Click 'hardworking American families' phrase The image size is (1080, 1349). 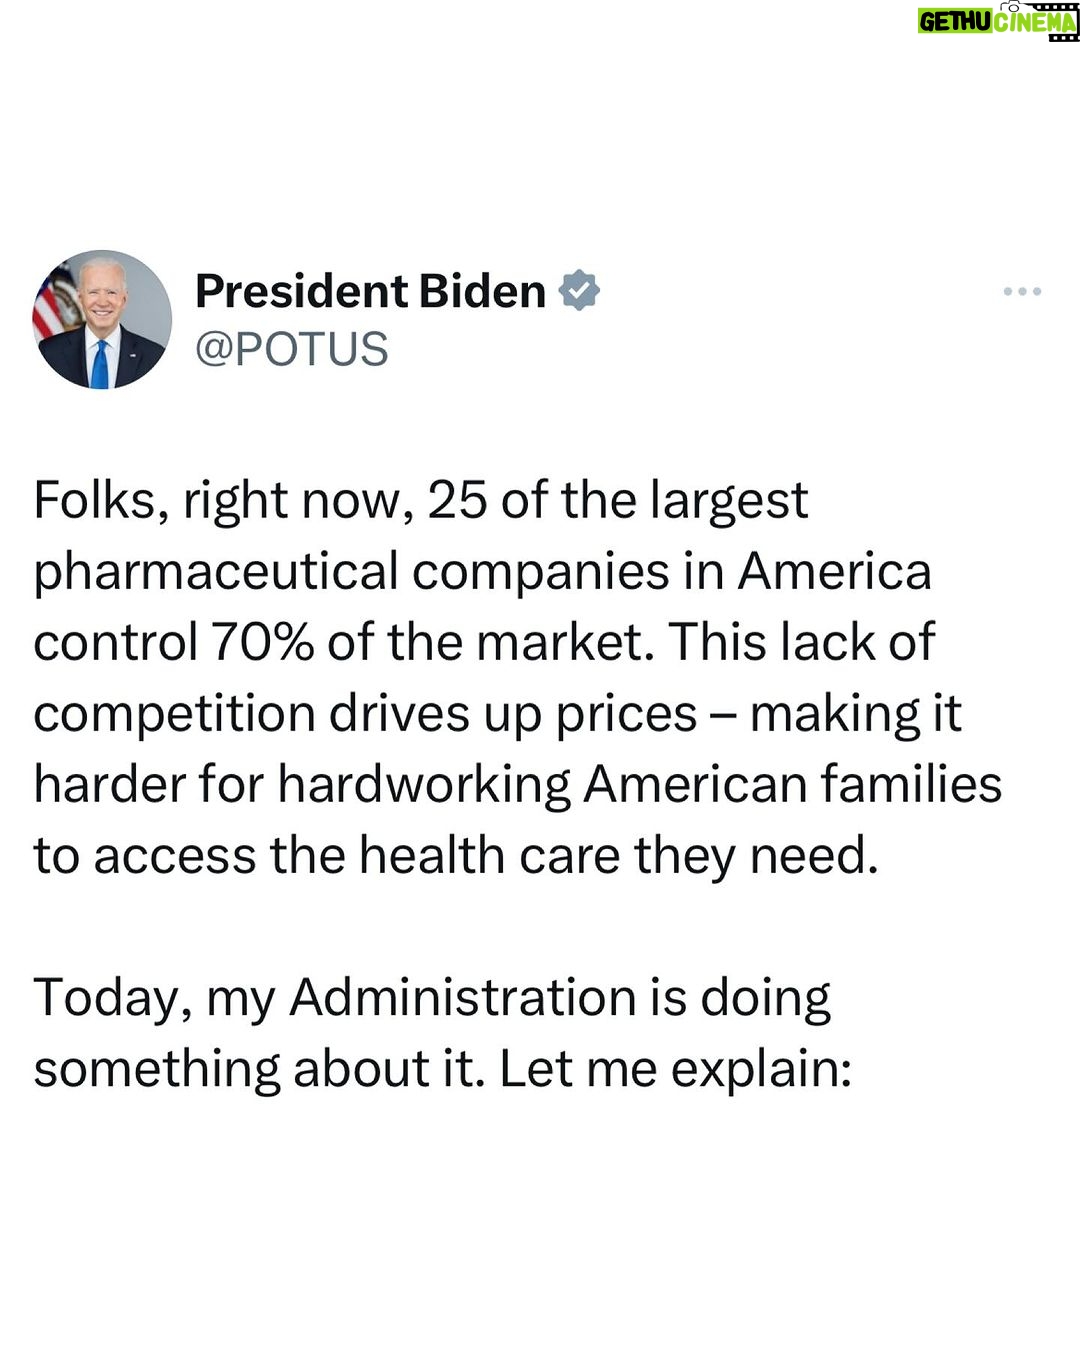pos(640,785)
